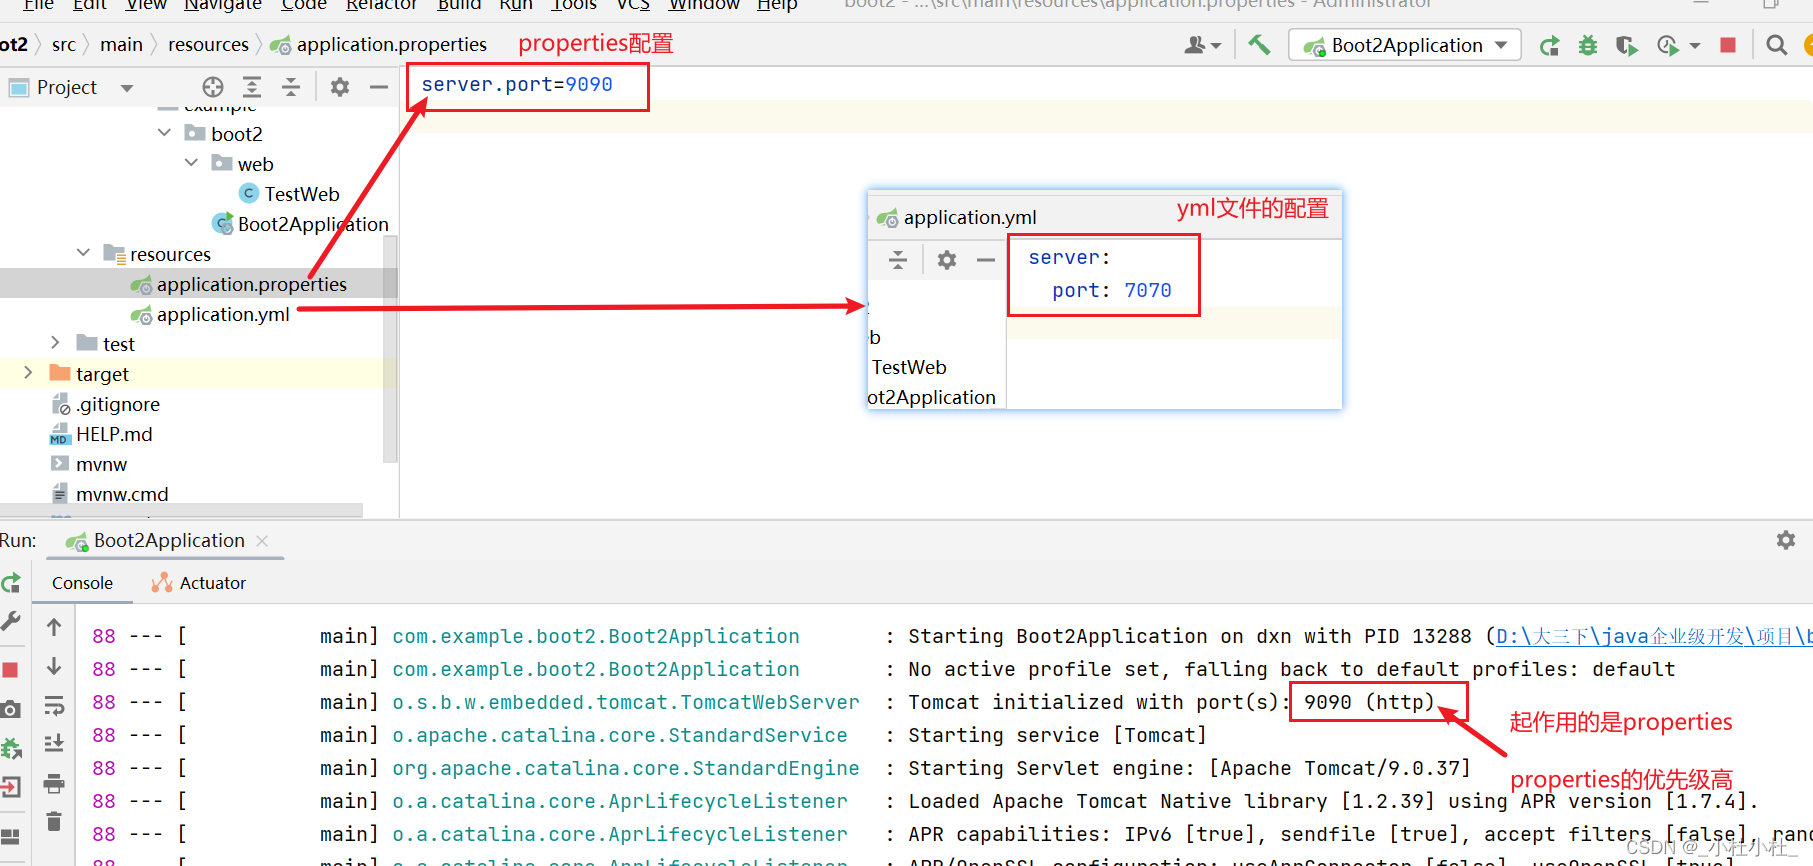Screen dimensions: 1813x866
Task: Clear console with trash can icon
Action: (x=54, y=821)
